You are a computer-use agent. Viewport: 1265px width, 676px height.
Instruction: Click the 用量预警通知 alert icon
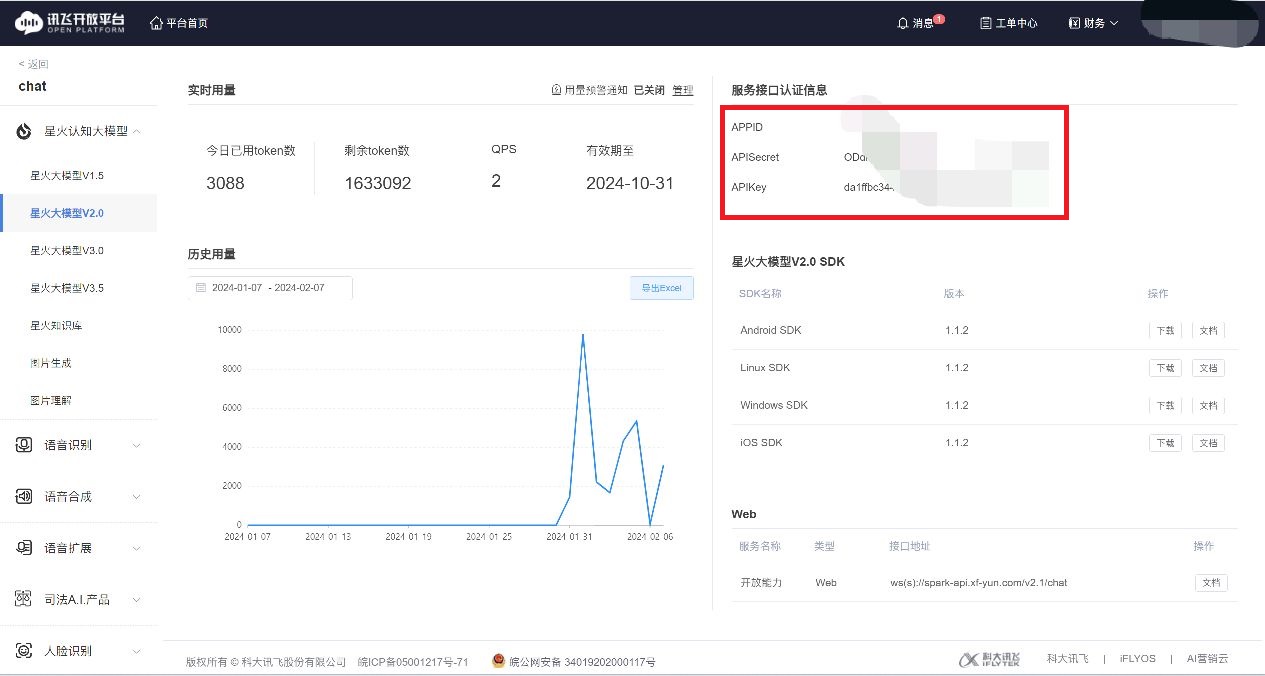click(x=556, y=90)
